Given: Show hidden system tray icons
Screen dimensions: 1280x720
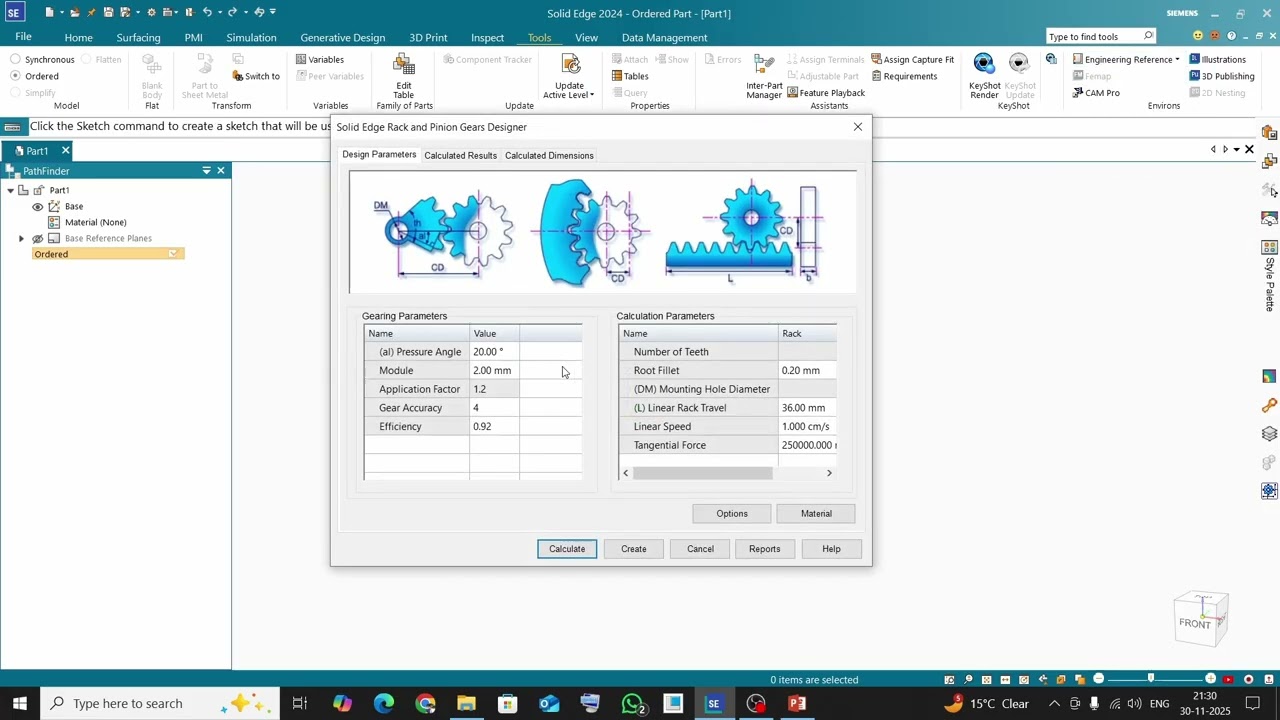Looking at the screenshot, I should (x=1055, y=703).
